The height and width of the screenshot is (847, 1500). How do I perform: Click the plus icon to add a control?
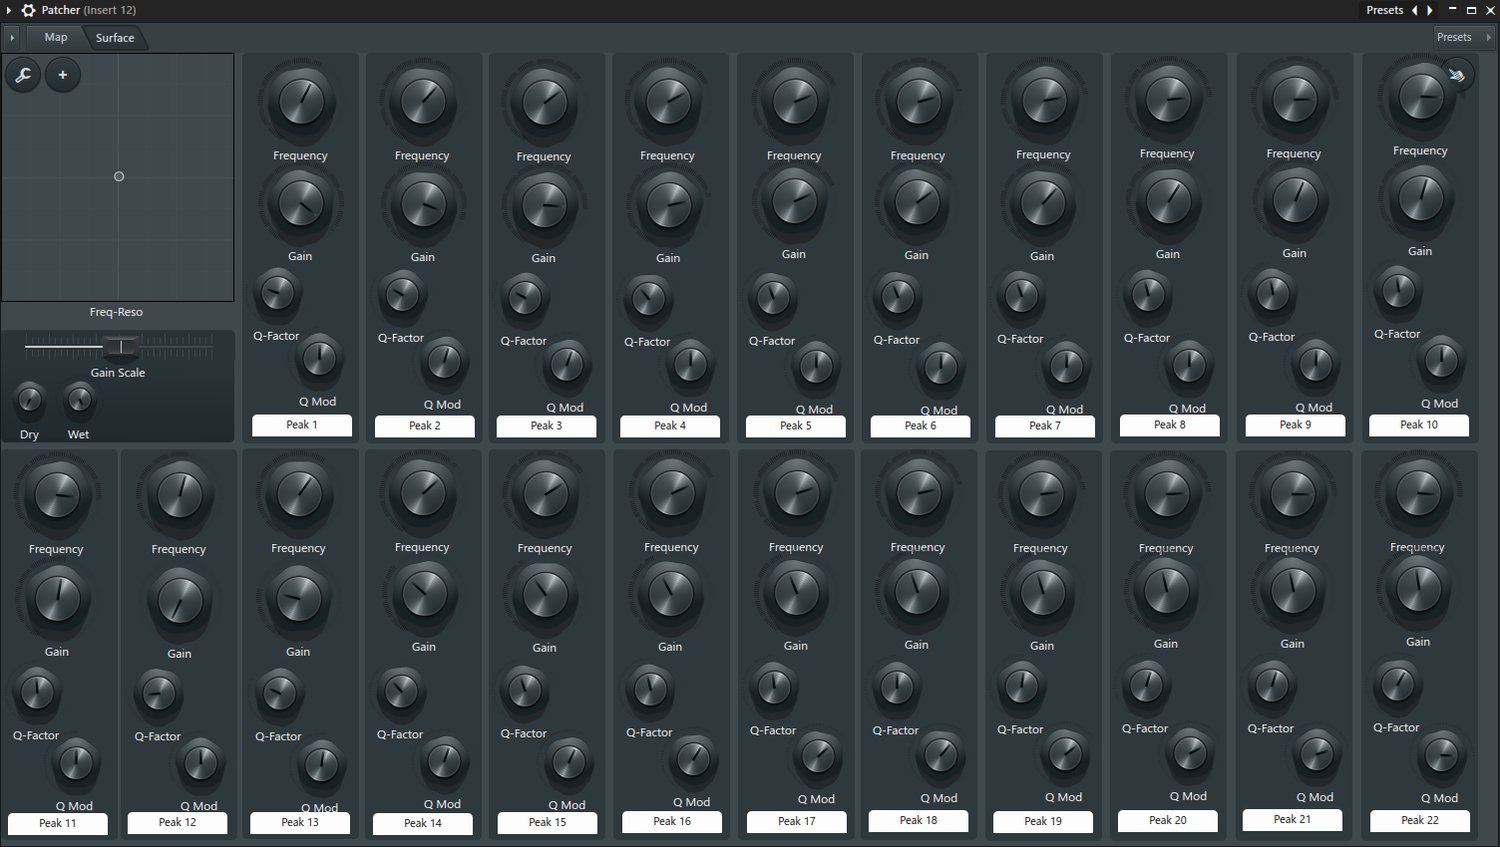(62, 75)
